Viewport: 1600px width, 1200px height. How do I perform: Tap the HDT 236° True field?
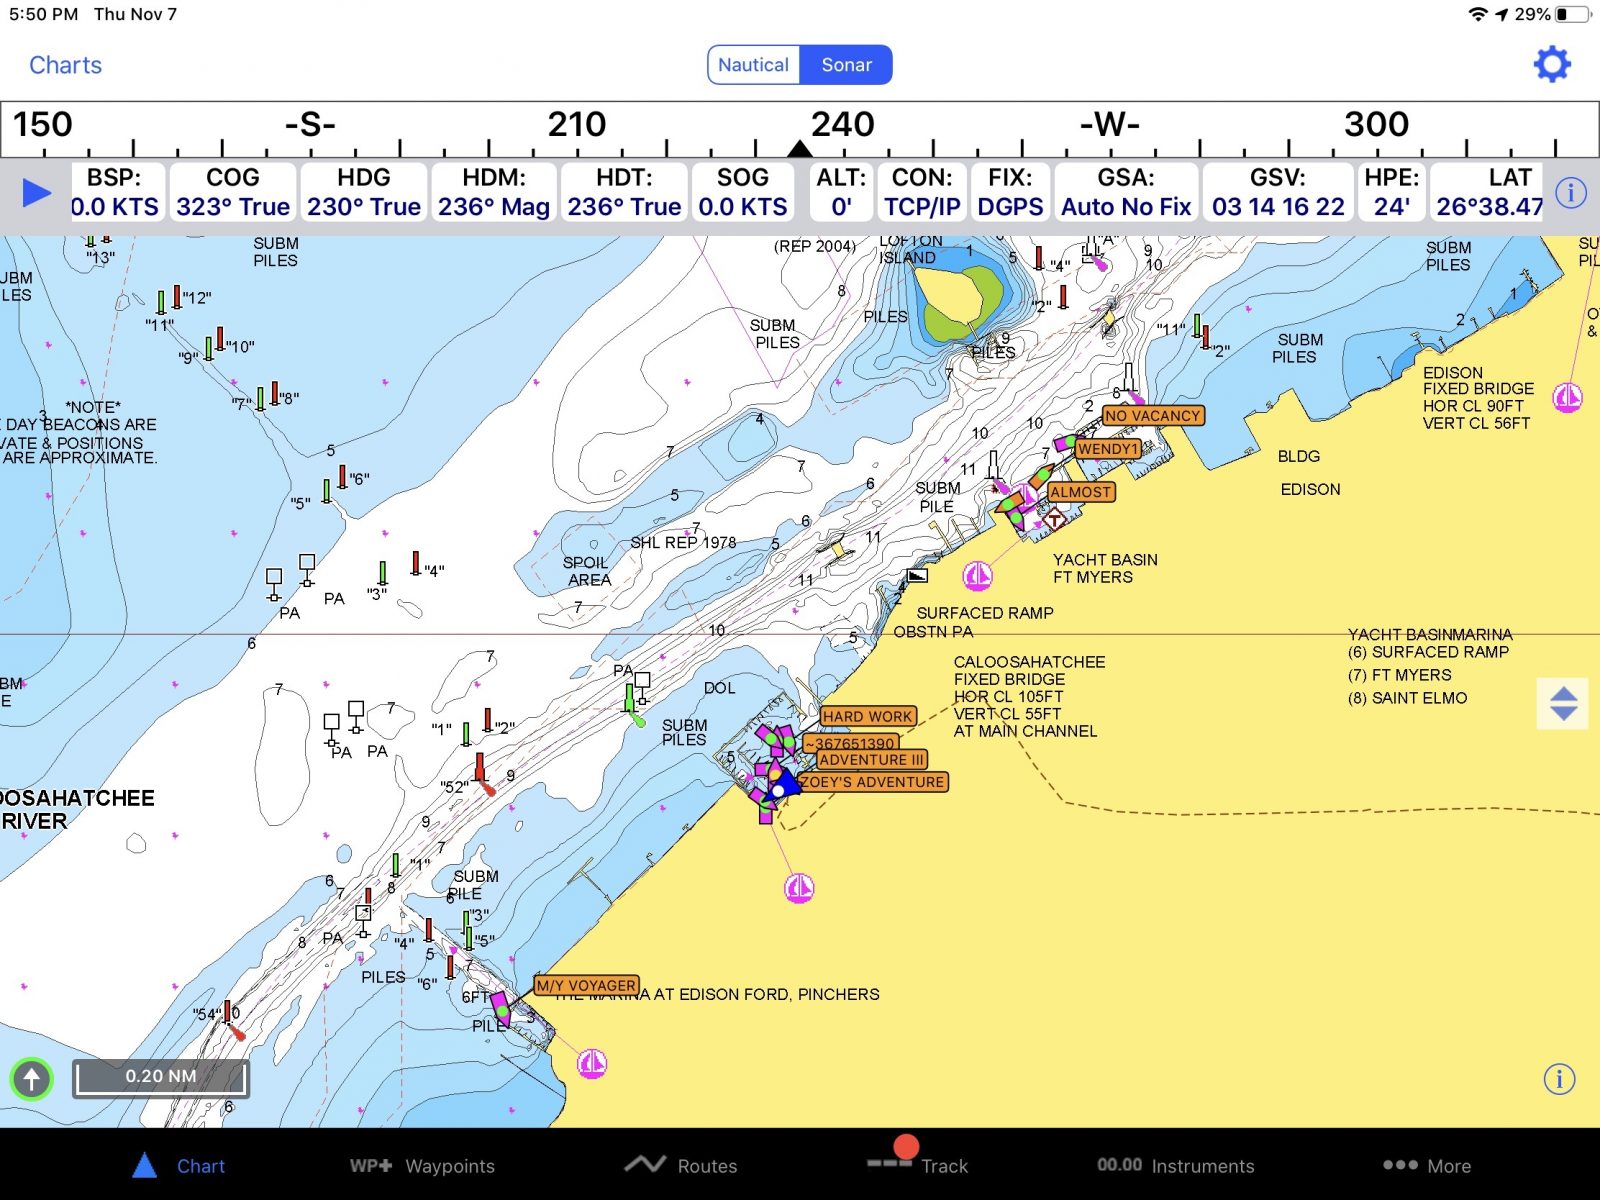pos(625,192)
